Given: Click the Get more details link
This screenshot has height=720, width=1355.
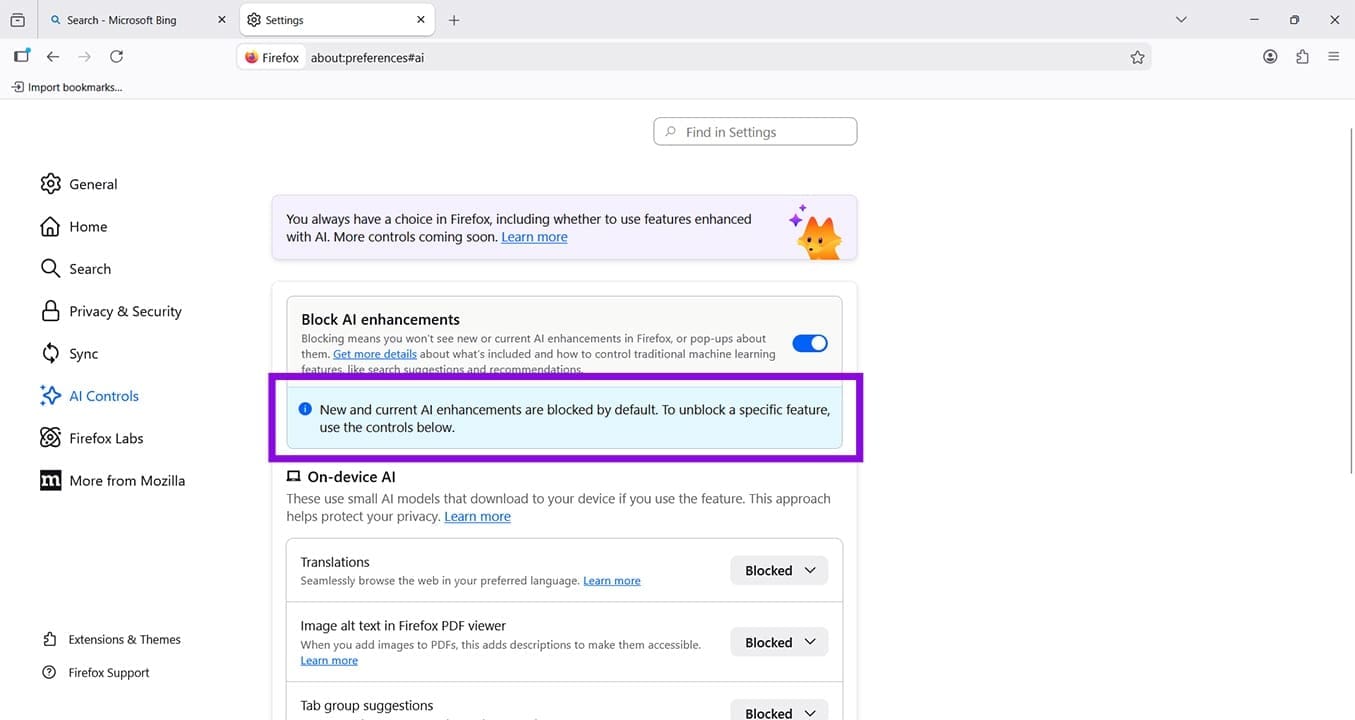Looking at the screenshot, I should pos(375,354).
